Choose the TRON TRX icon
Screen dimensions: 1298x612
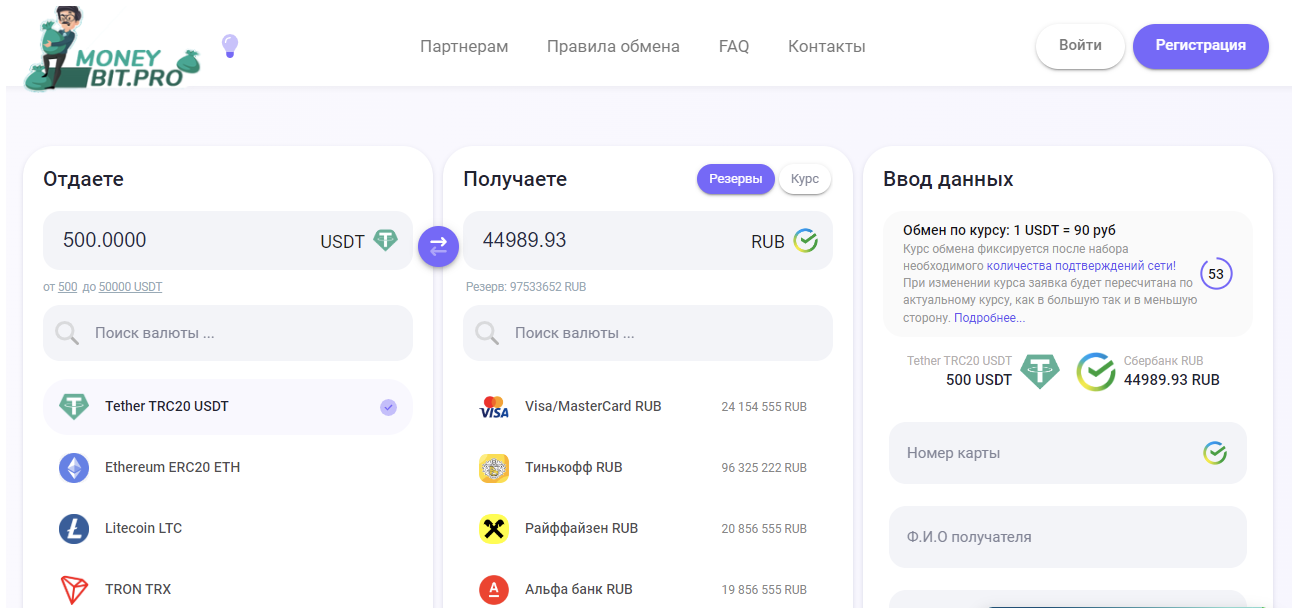(74, 589)
